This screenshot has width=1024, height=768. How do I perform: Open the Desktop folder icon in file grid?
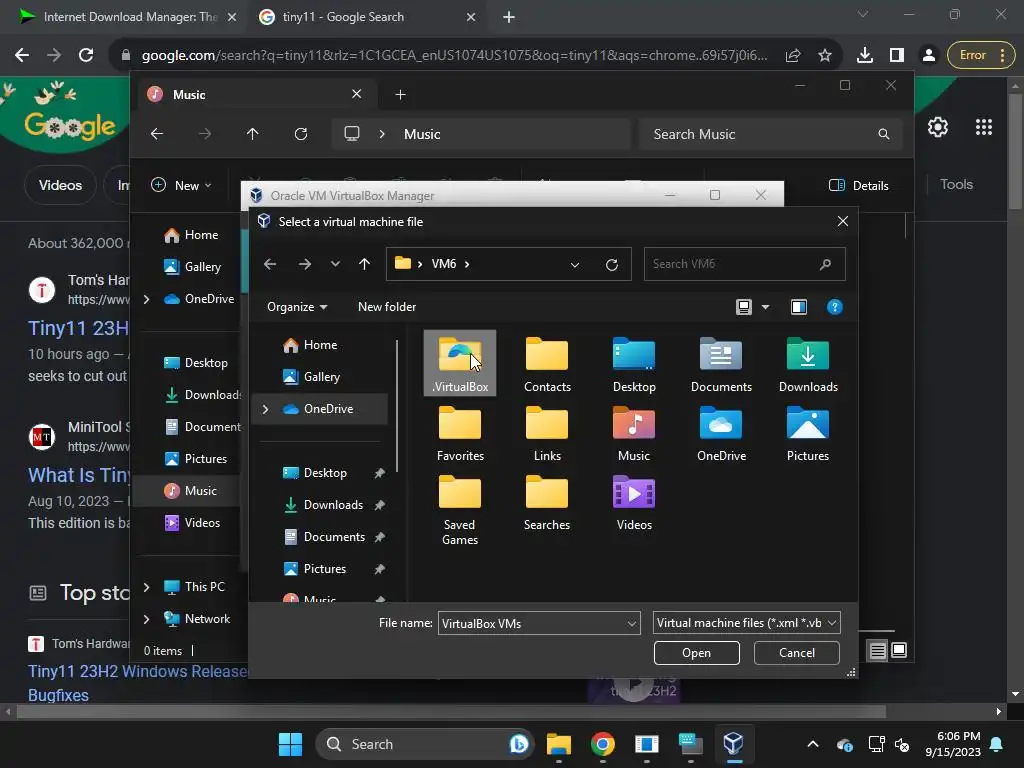tap(634, 363)
